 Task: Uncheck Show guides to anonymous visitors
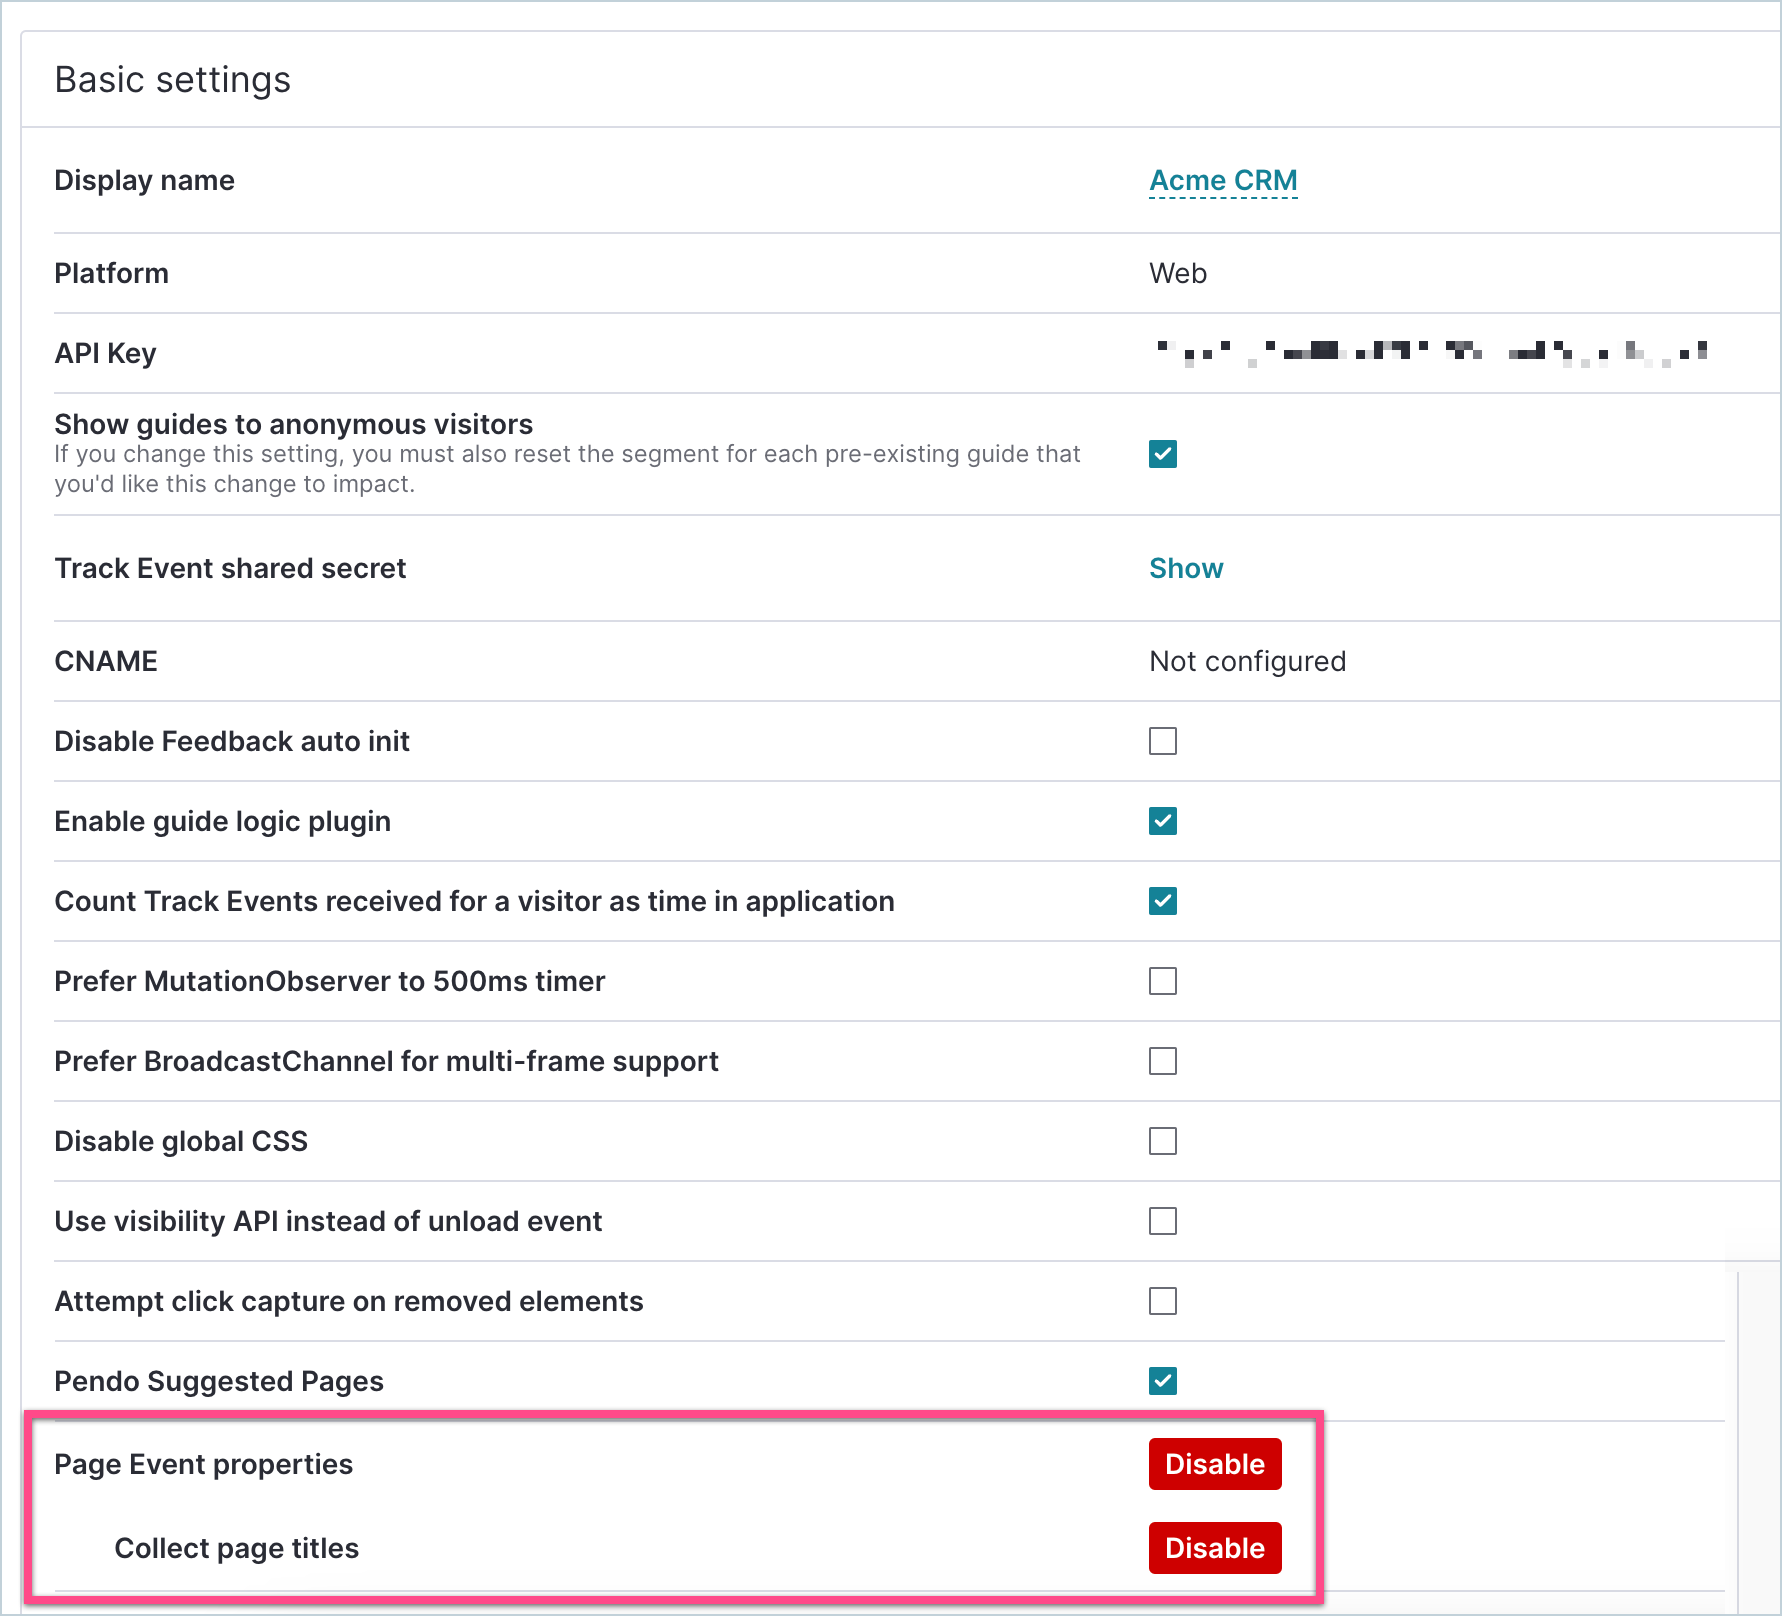(x=1162, y=454)
